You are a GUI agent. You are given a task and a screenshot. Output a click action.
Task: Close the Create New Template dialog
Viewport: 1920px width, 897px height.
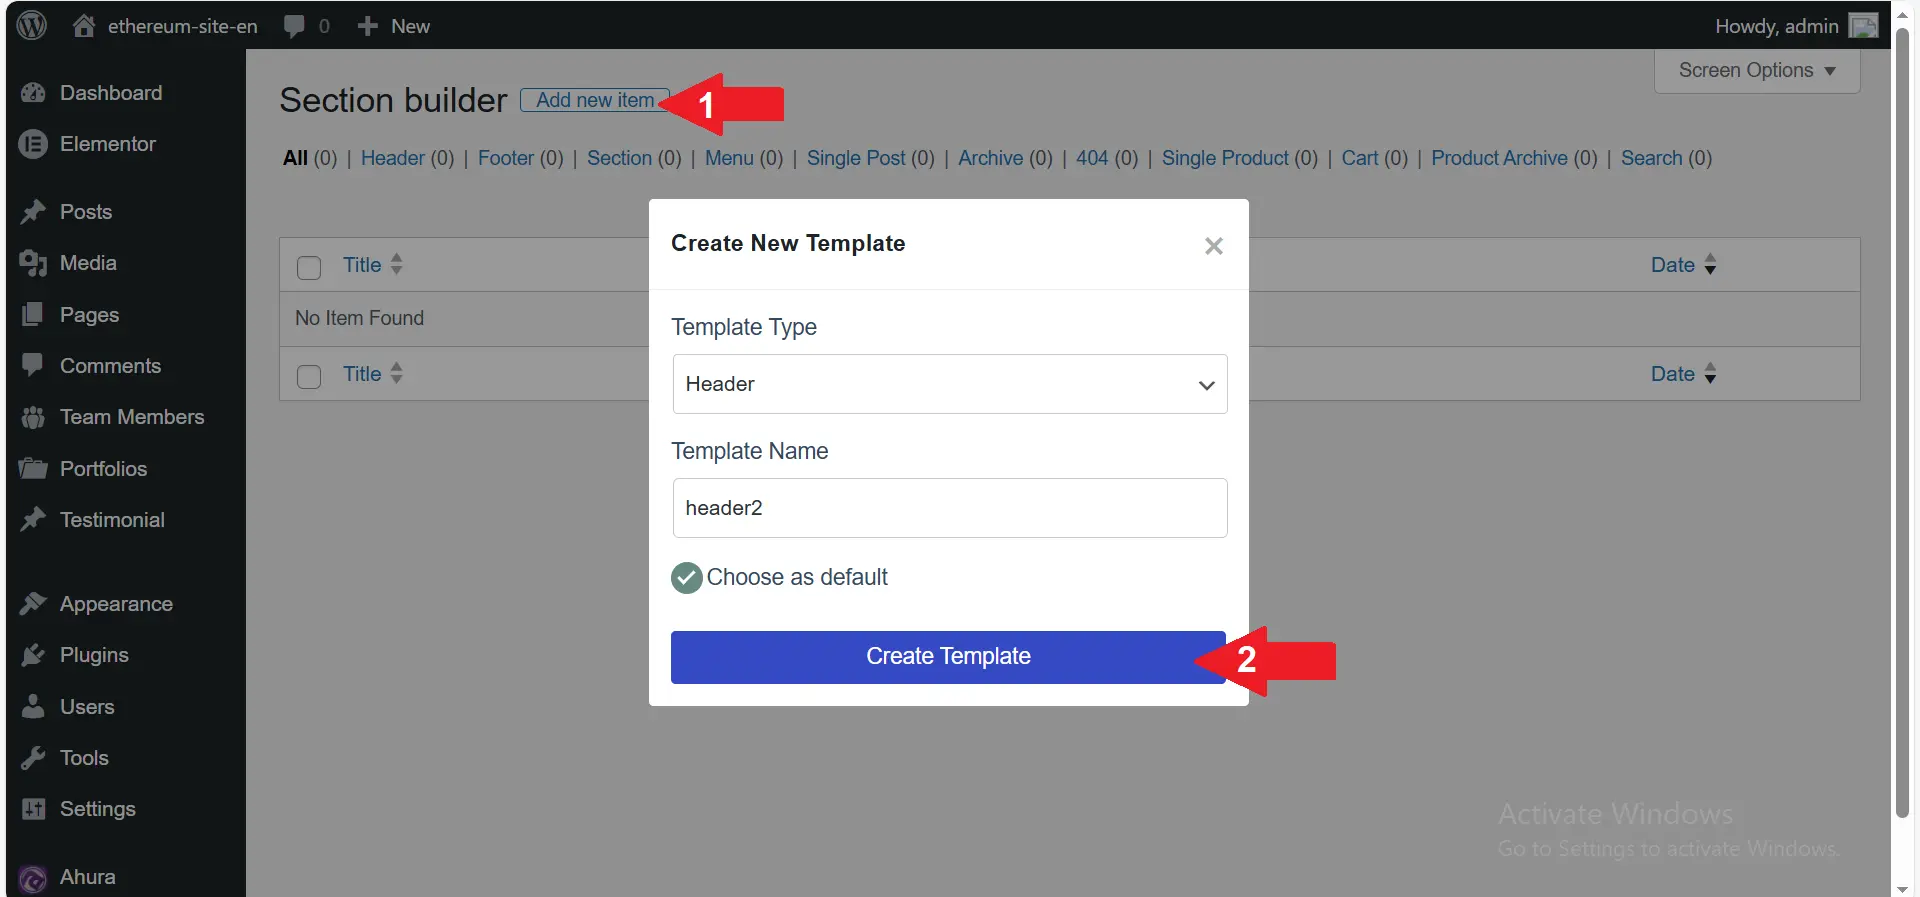click(x=1214, y=246)
